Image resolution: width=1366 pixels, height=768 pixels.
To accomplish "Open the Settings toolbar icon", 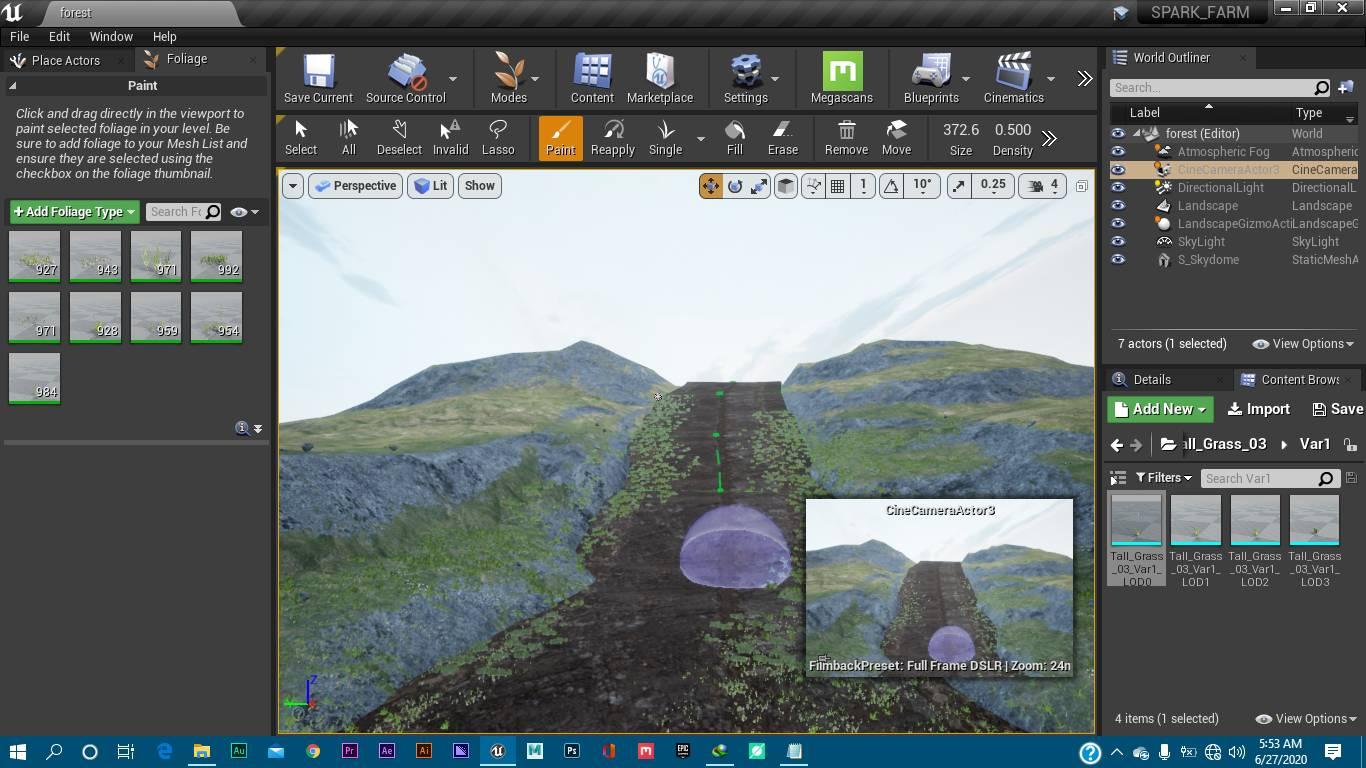I will pyautogui.click(x=746, y=78).
